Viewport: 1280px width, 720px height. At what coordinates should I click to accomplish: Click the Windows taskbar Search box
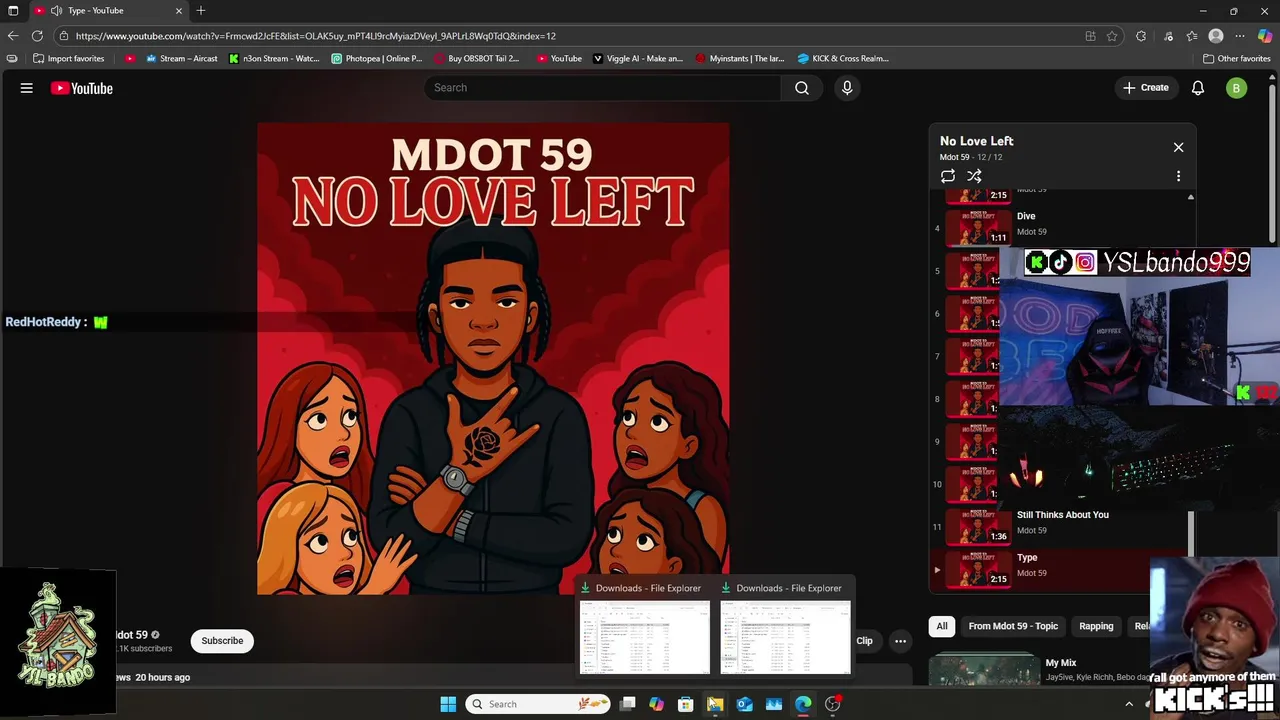pos(540,704)
